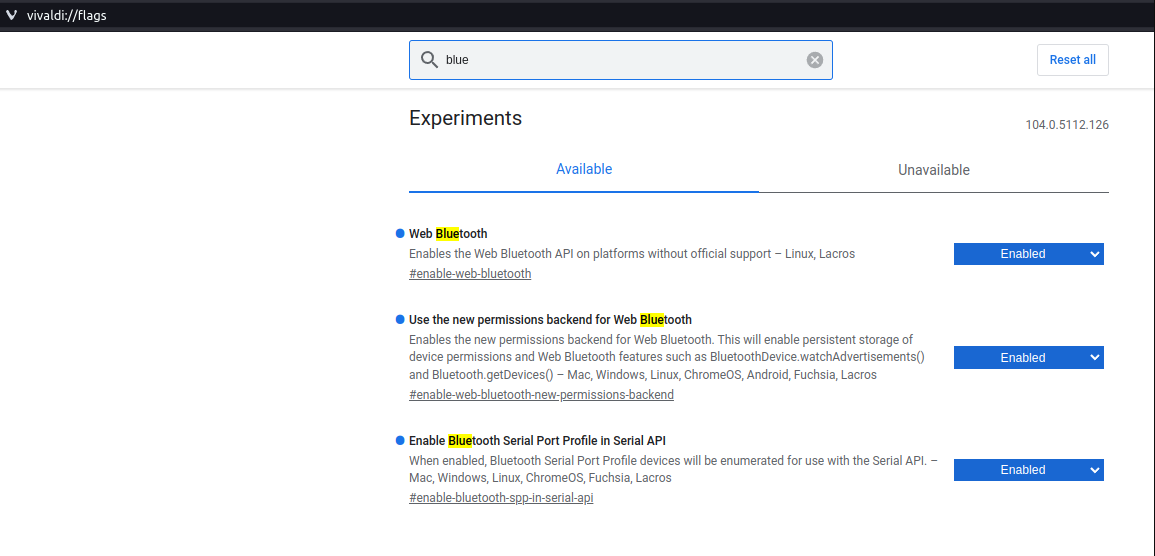This screenshot has height=556, width=1155.
Task: Open new permissions backend Enabled dropdown
Action: click(x=1028, y=358)
